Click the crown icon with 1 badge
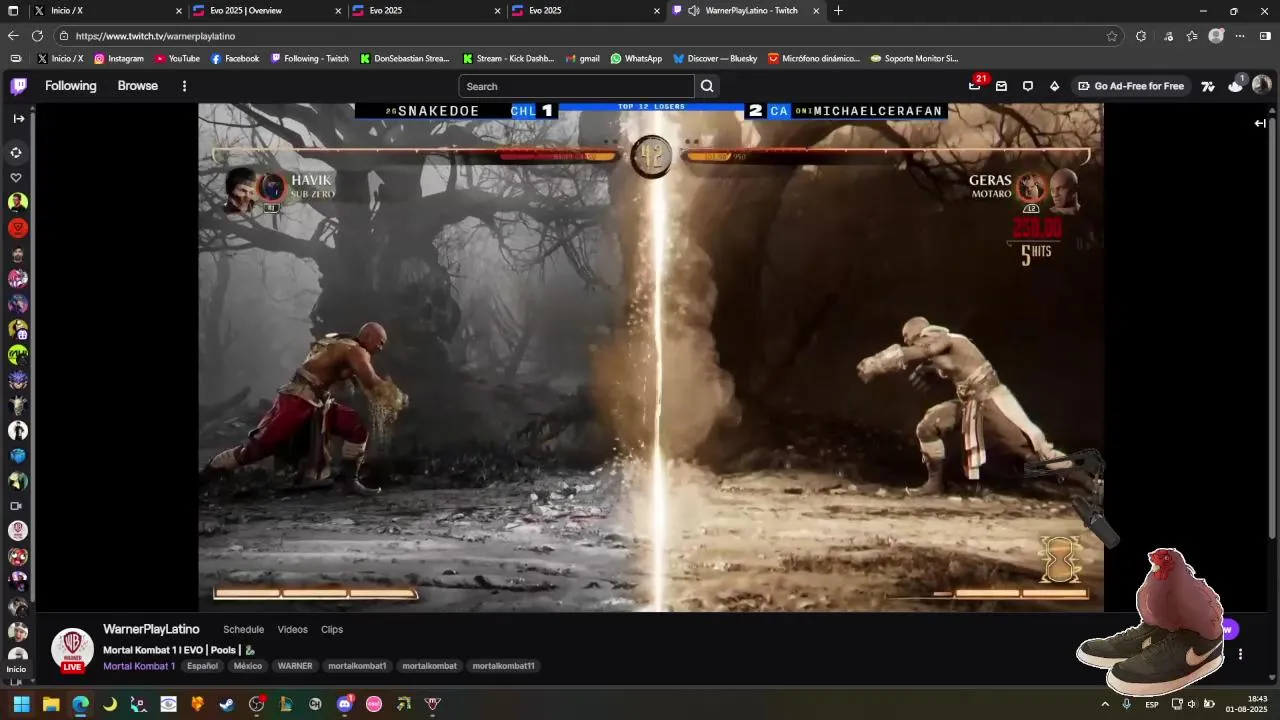This screenshot has height=720, width=1280. pyautogui.click(x=1236, y=85)
